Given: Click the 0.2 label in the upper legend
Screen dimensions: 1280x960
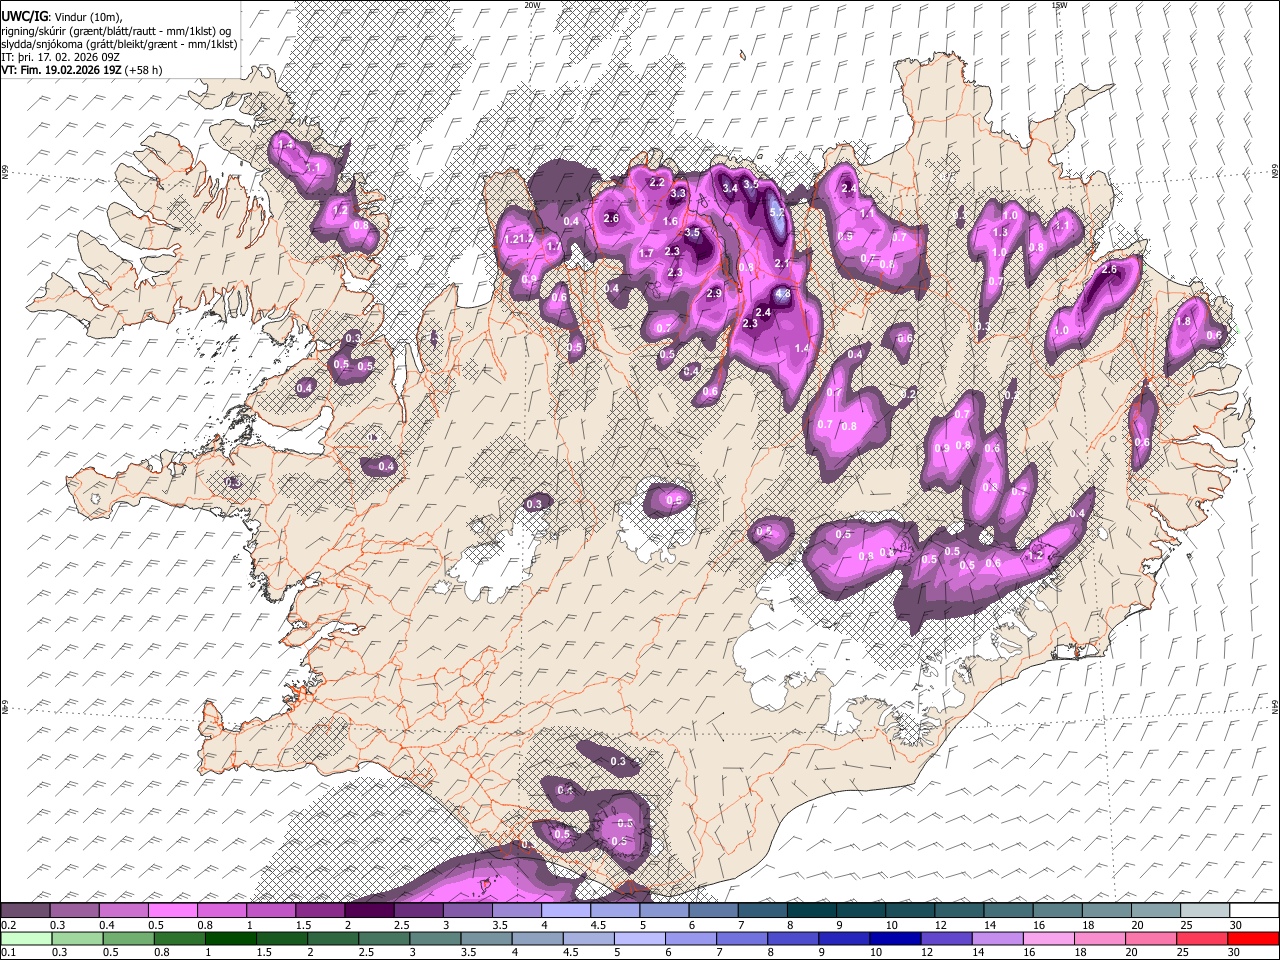Looking at the screenshot, I should click(x=8, y=924).
